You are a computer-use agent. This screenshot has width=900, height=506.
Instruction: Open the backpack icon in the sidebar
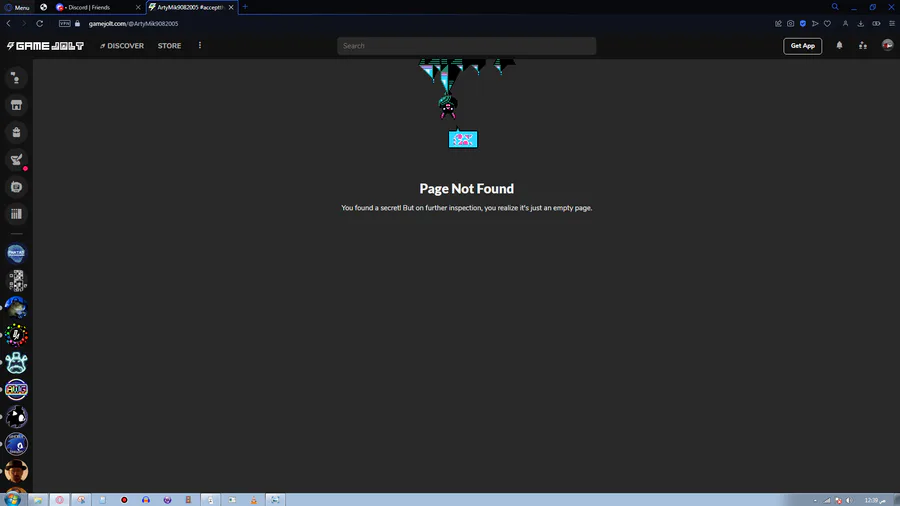pyautogui.click(x=16, y=133)
